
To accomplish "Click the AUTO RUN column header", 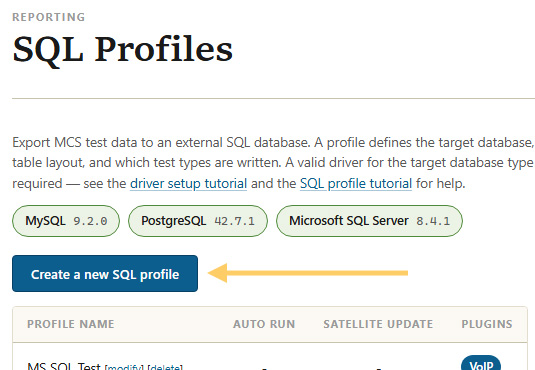I will [264, 324].
